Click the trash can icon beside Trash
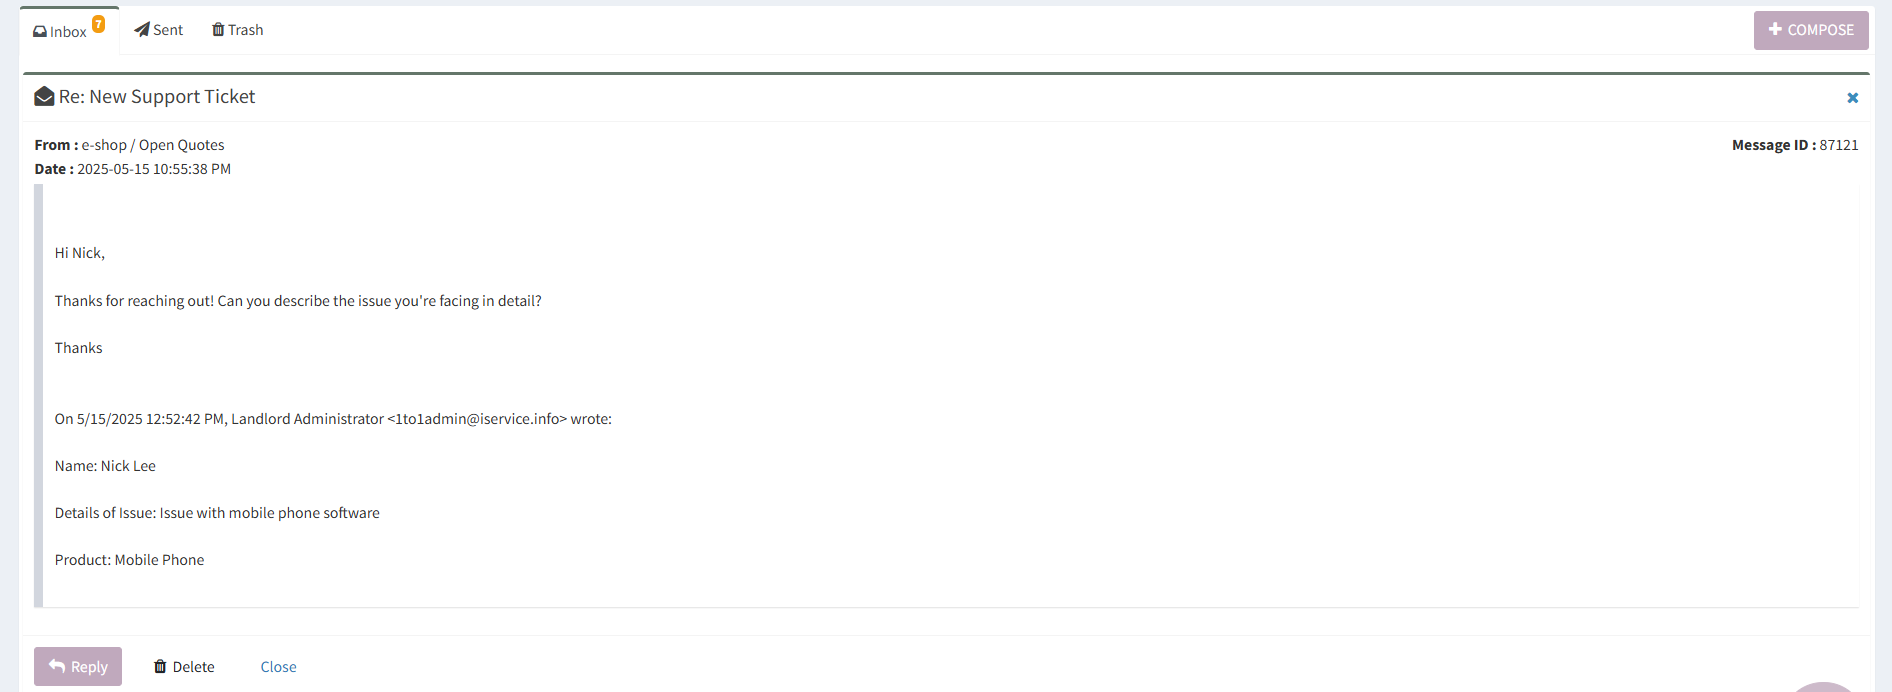This screenshot has width=1892, height=692. 218,29
